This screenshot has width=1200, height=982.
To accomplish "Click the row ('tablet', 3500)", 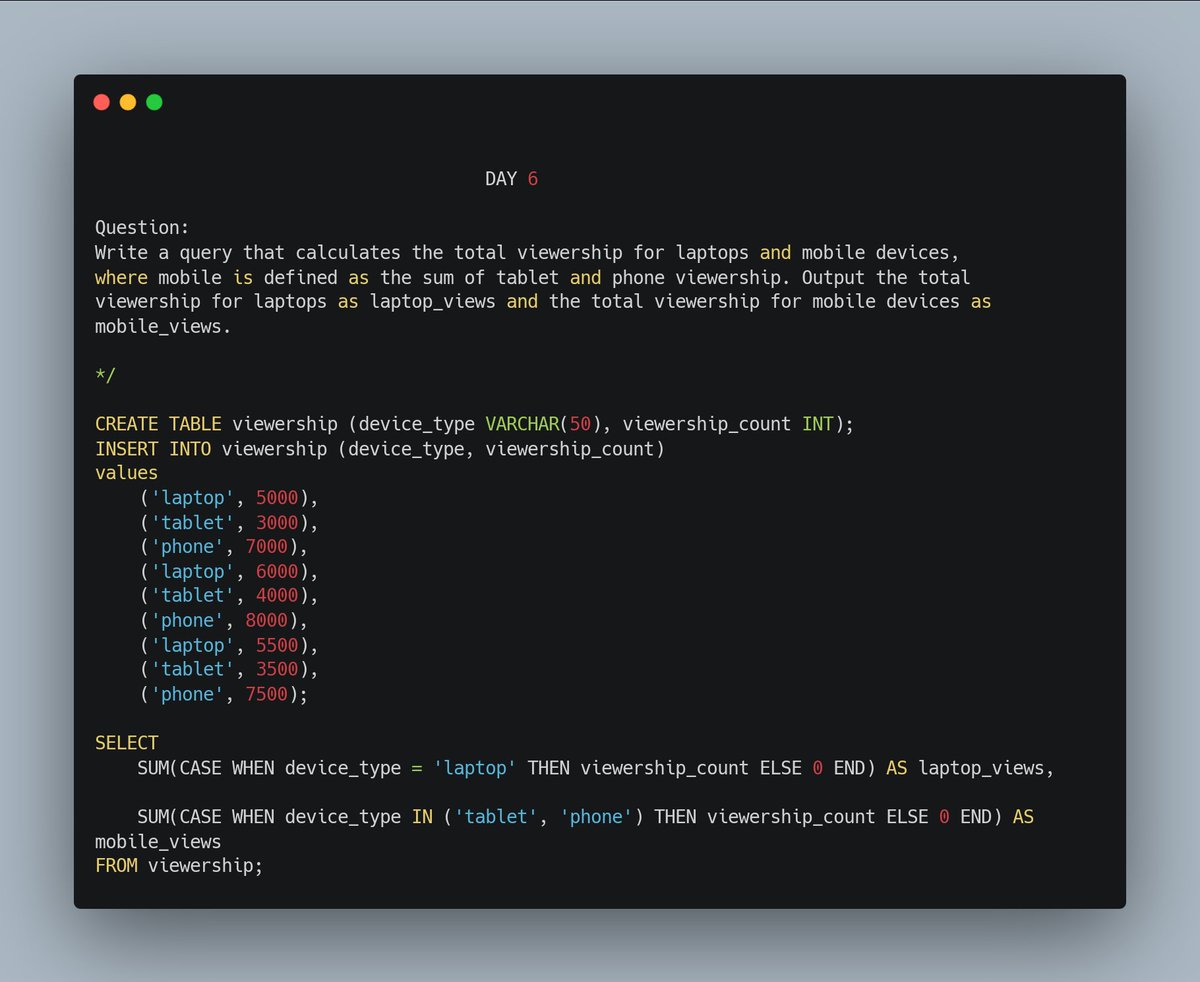I will click(228, 670).
